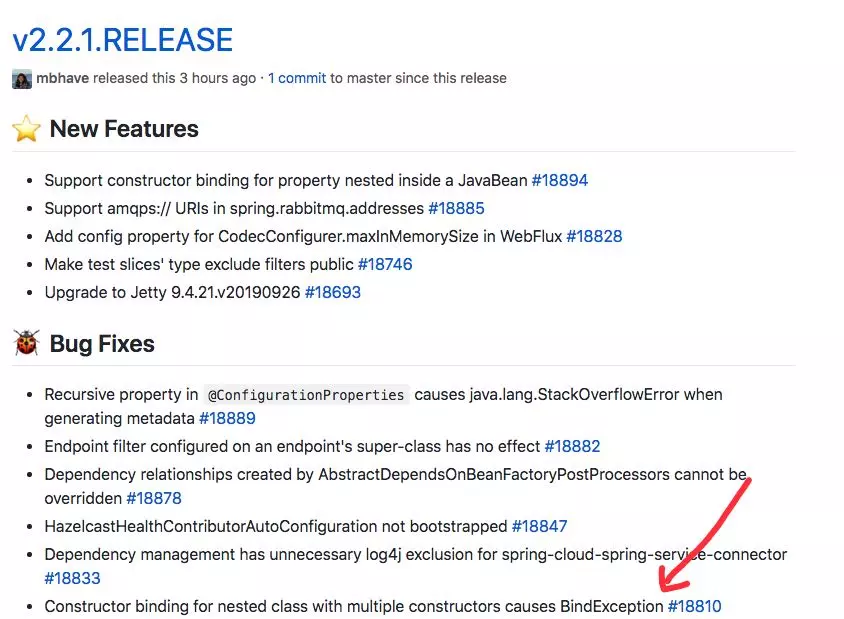Open the v2.2.1.RELEASE release title link
The image size is (844, 619).
(122, 40)
